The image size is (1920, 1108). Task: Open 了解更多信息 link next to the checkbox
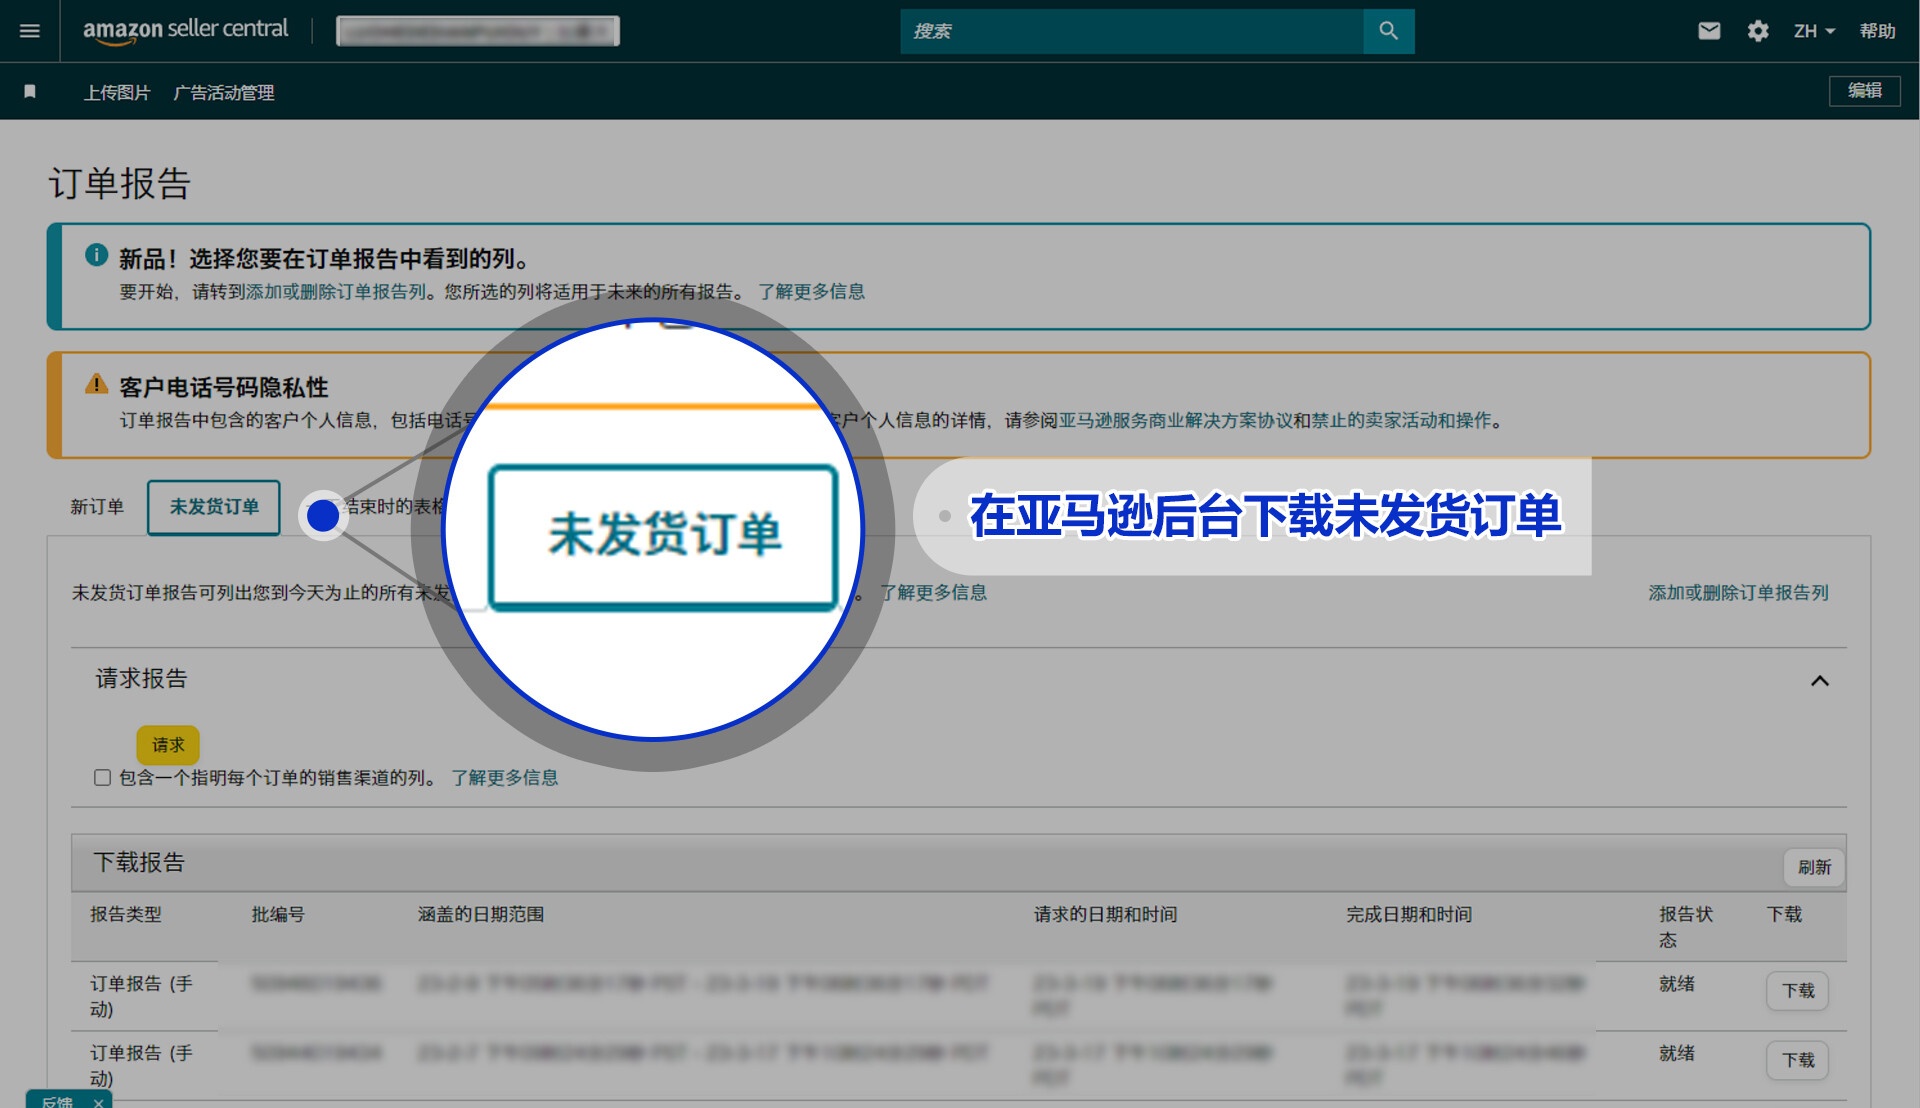coord(504,777)
